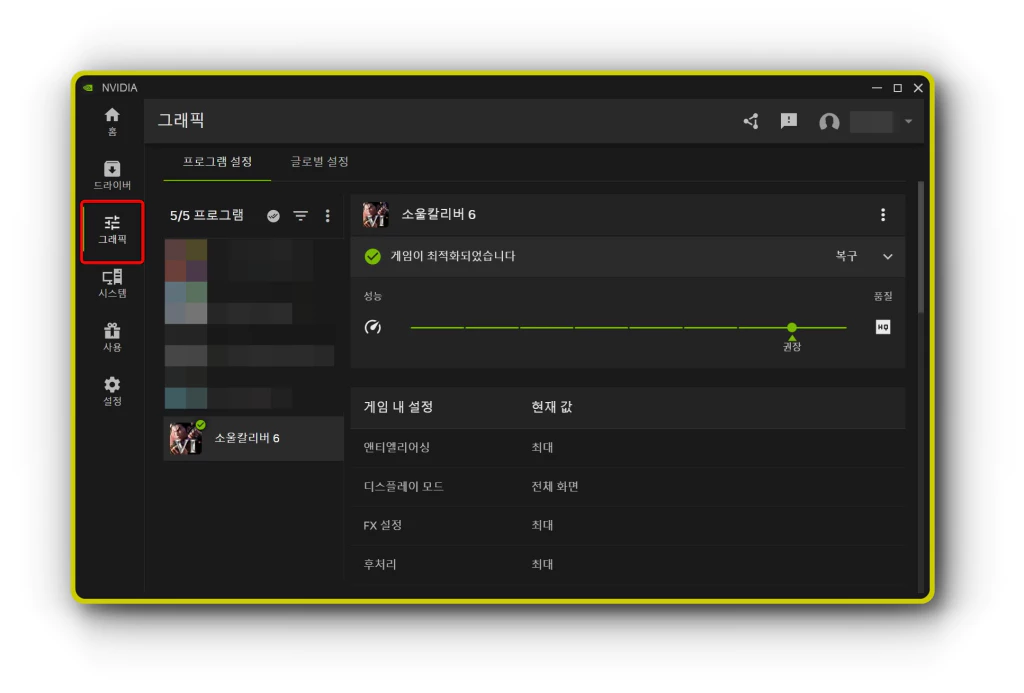The height and width of the screenshot is (693, 1024).
Task: Open the feedback notification icon
Action: click(x=789, y=121)
